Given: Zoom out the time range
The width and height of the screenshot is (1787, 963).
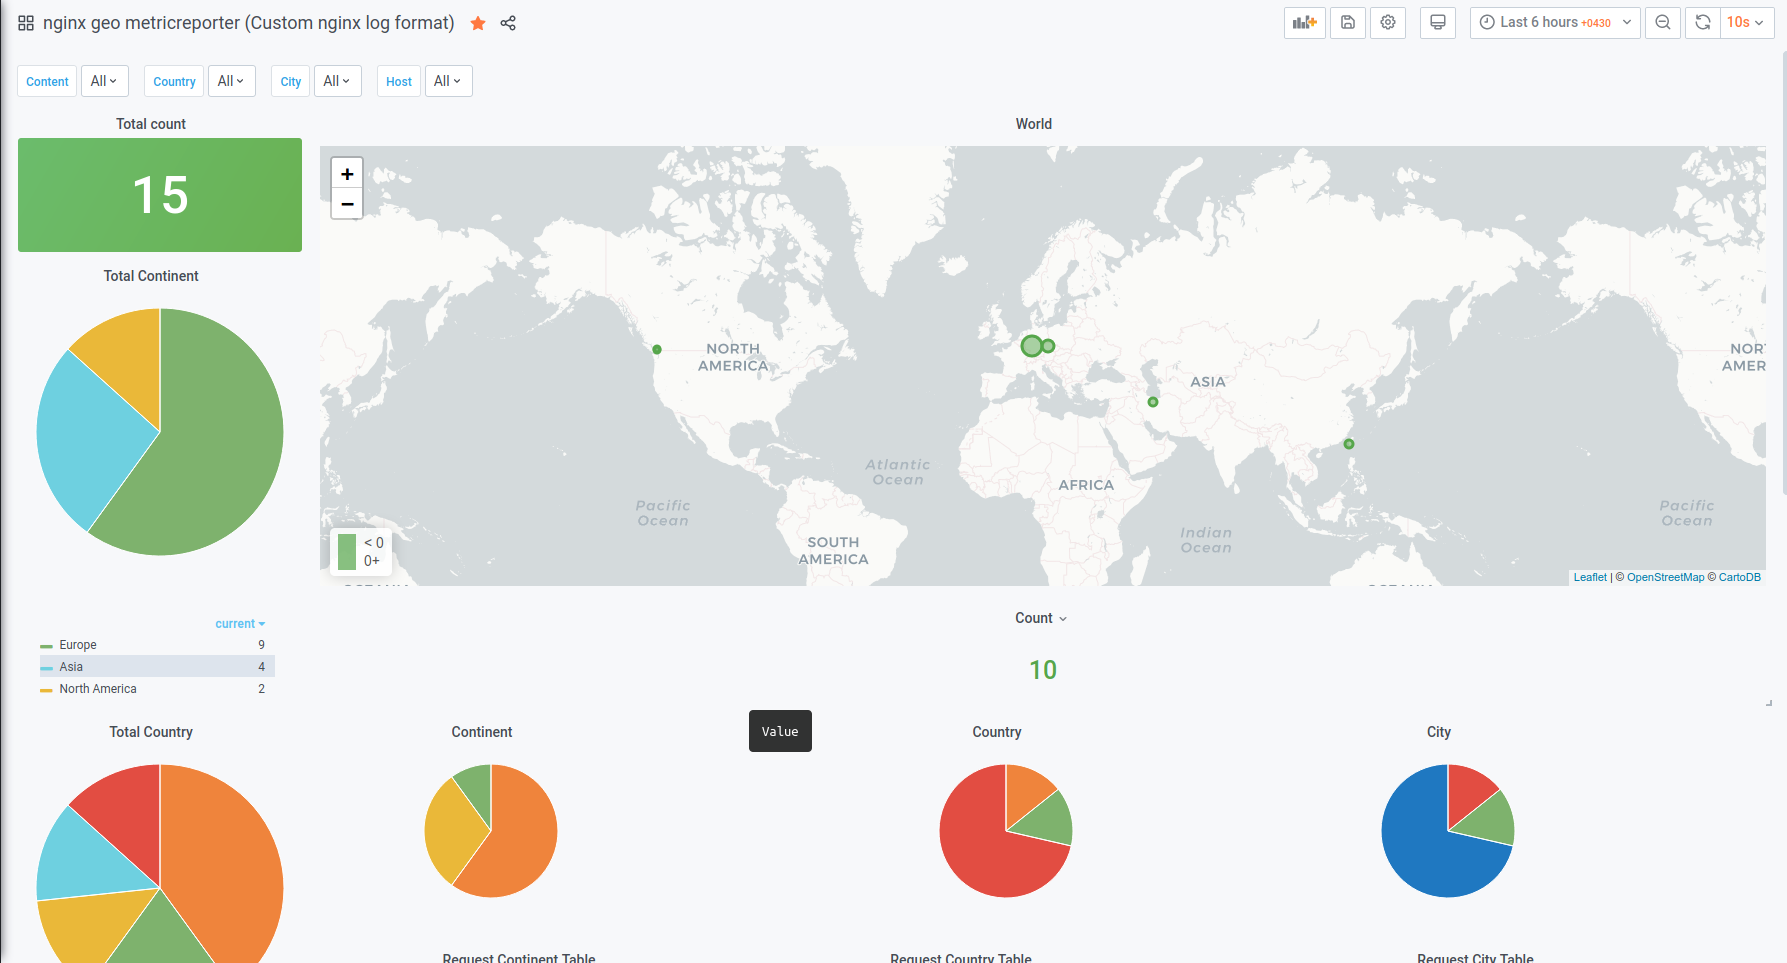Looking at the screenshot, I should (1663, 23).
